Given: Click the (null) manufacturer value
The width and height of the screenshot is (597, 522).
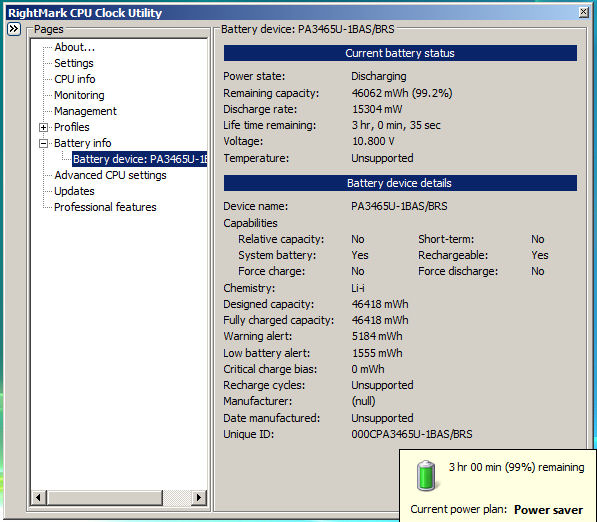Looking at the screenshot, I should tap(363, 401).
